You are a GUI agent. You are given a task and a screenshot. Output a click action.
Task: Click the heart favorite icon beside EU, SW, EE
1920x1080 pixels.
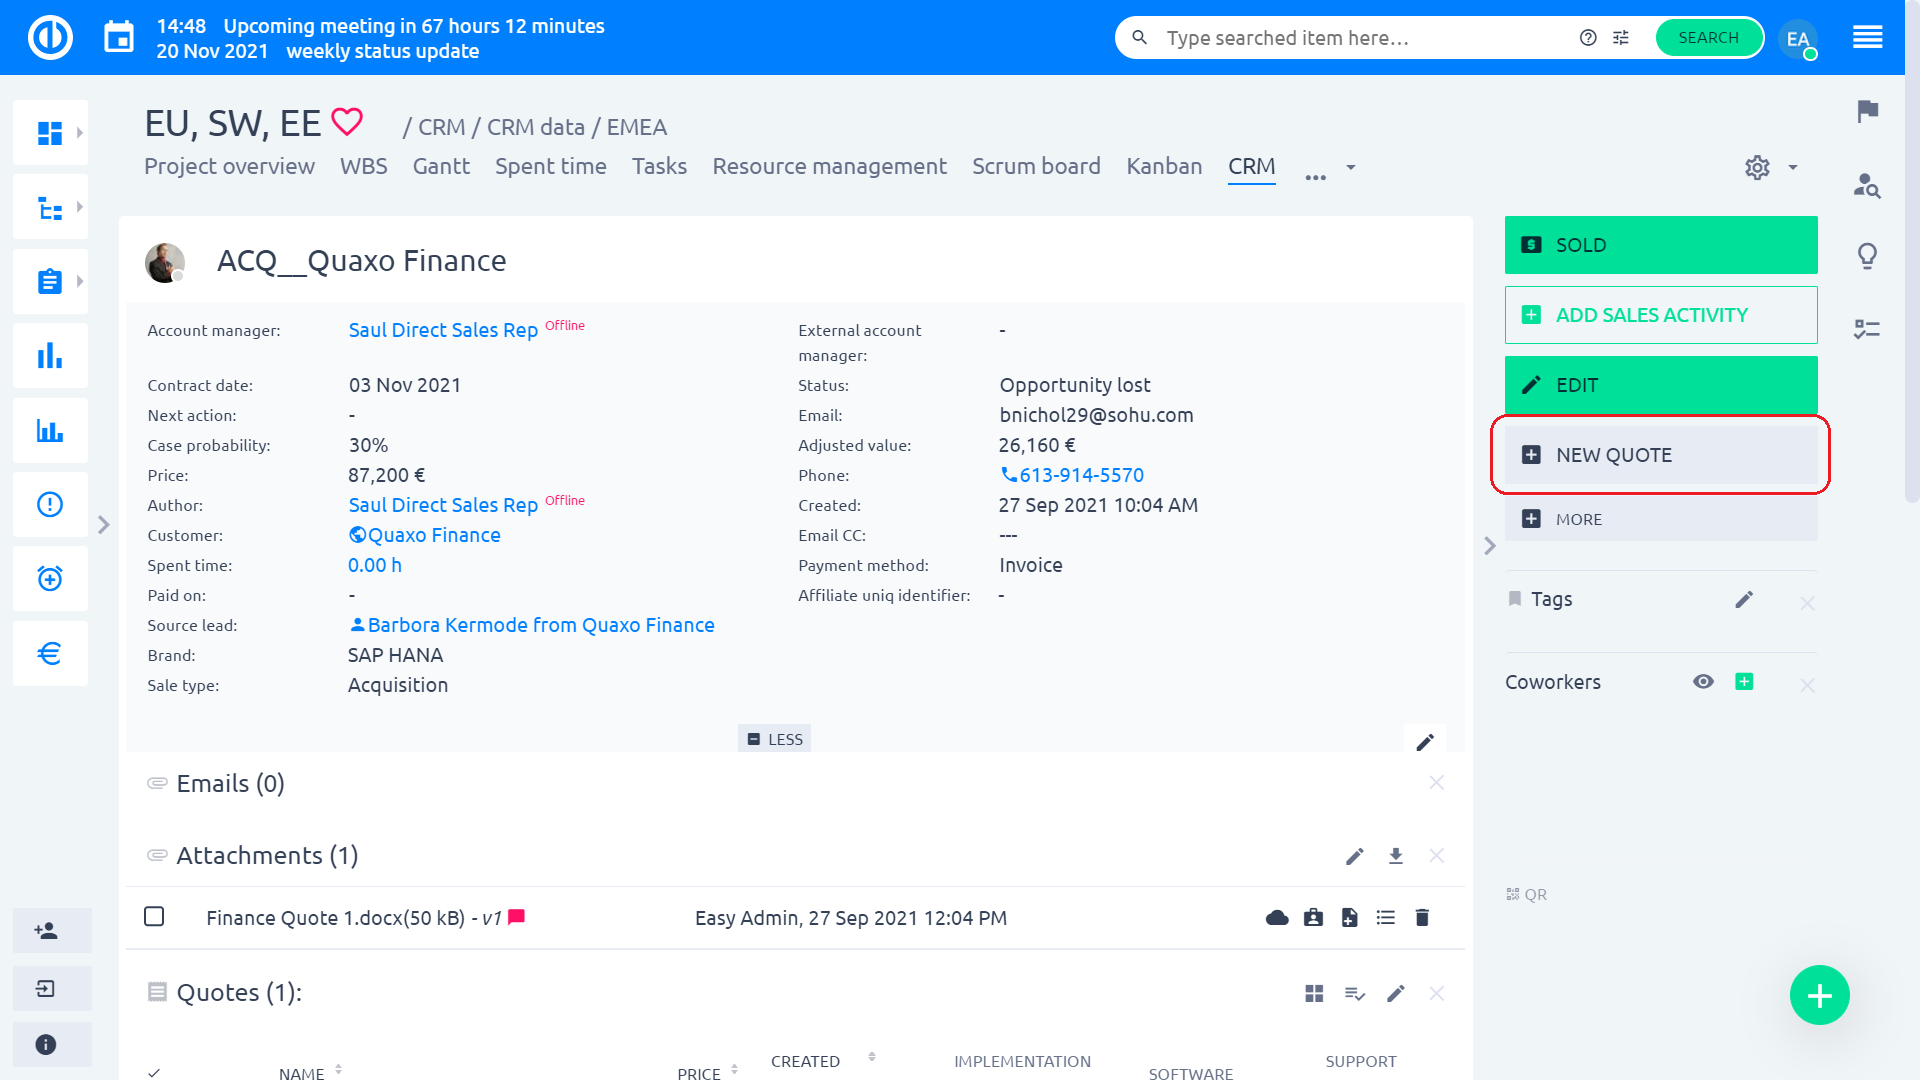pos(347,122)
